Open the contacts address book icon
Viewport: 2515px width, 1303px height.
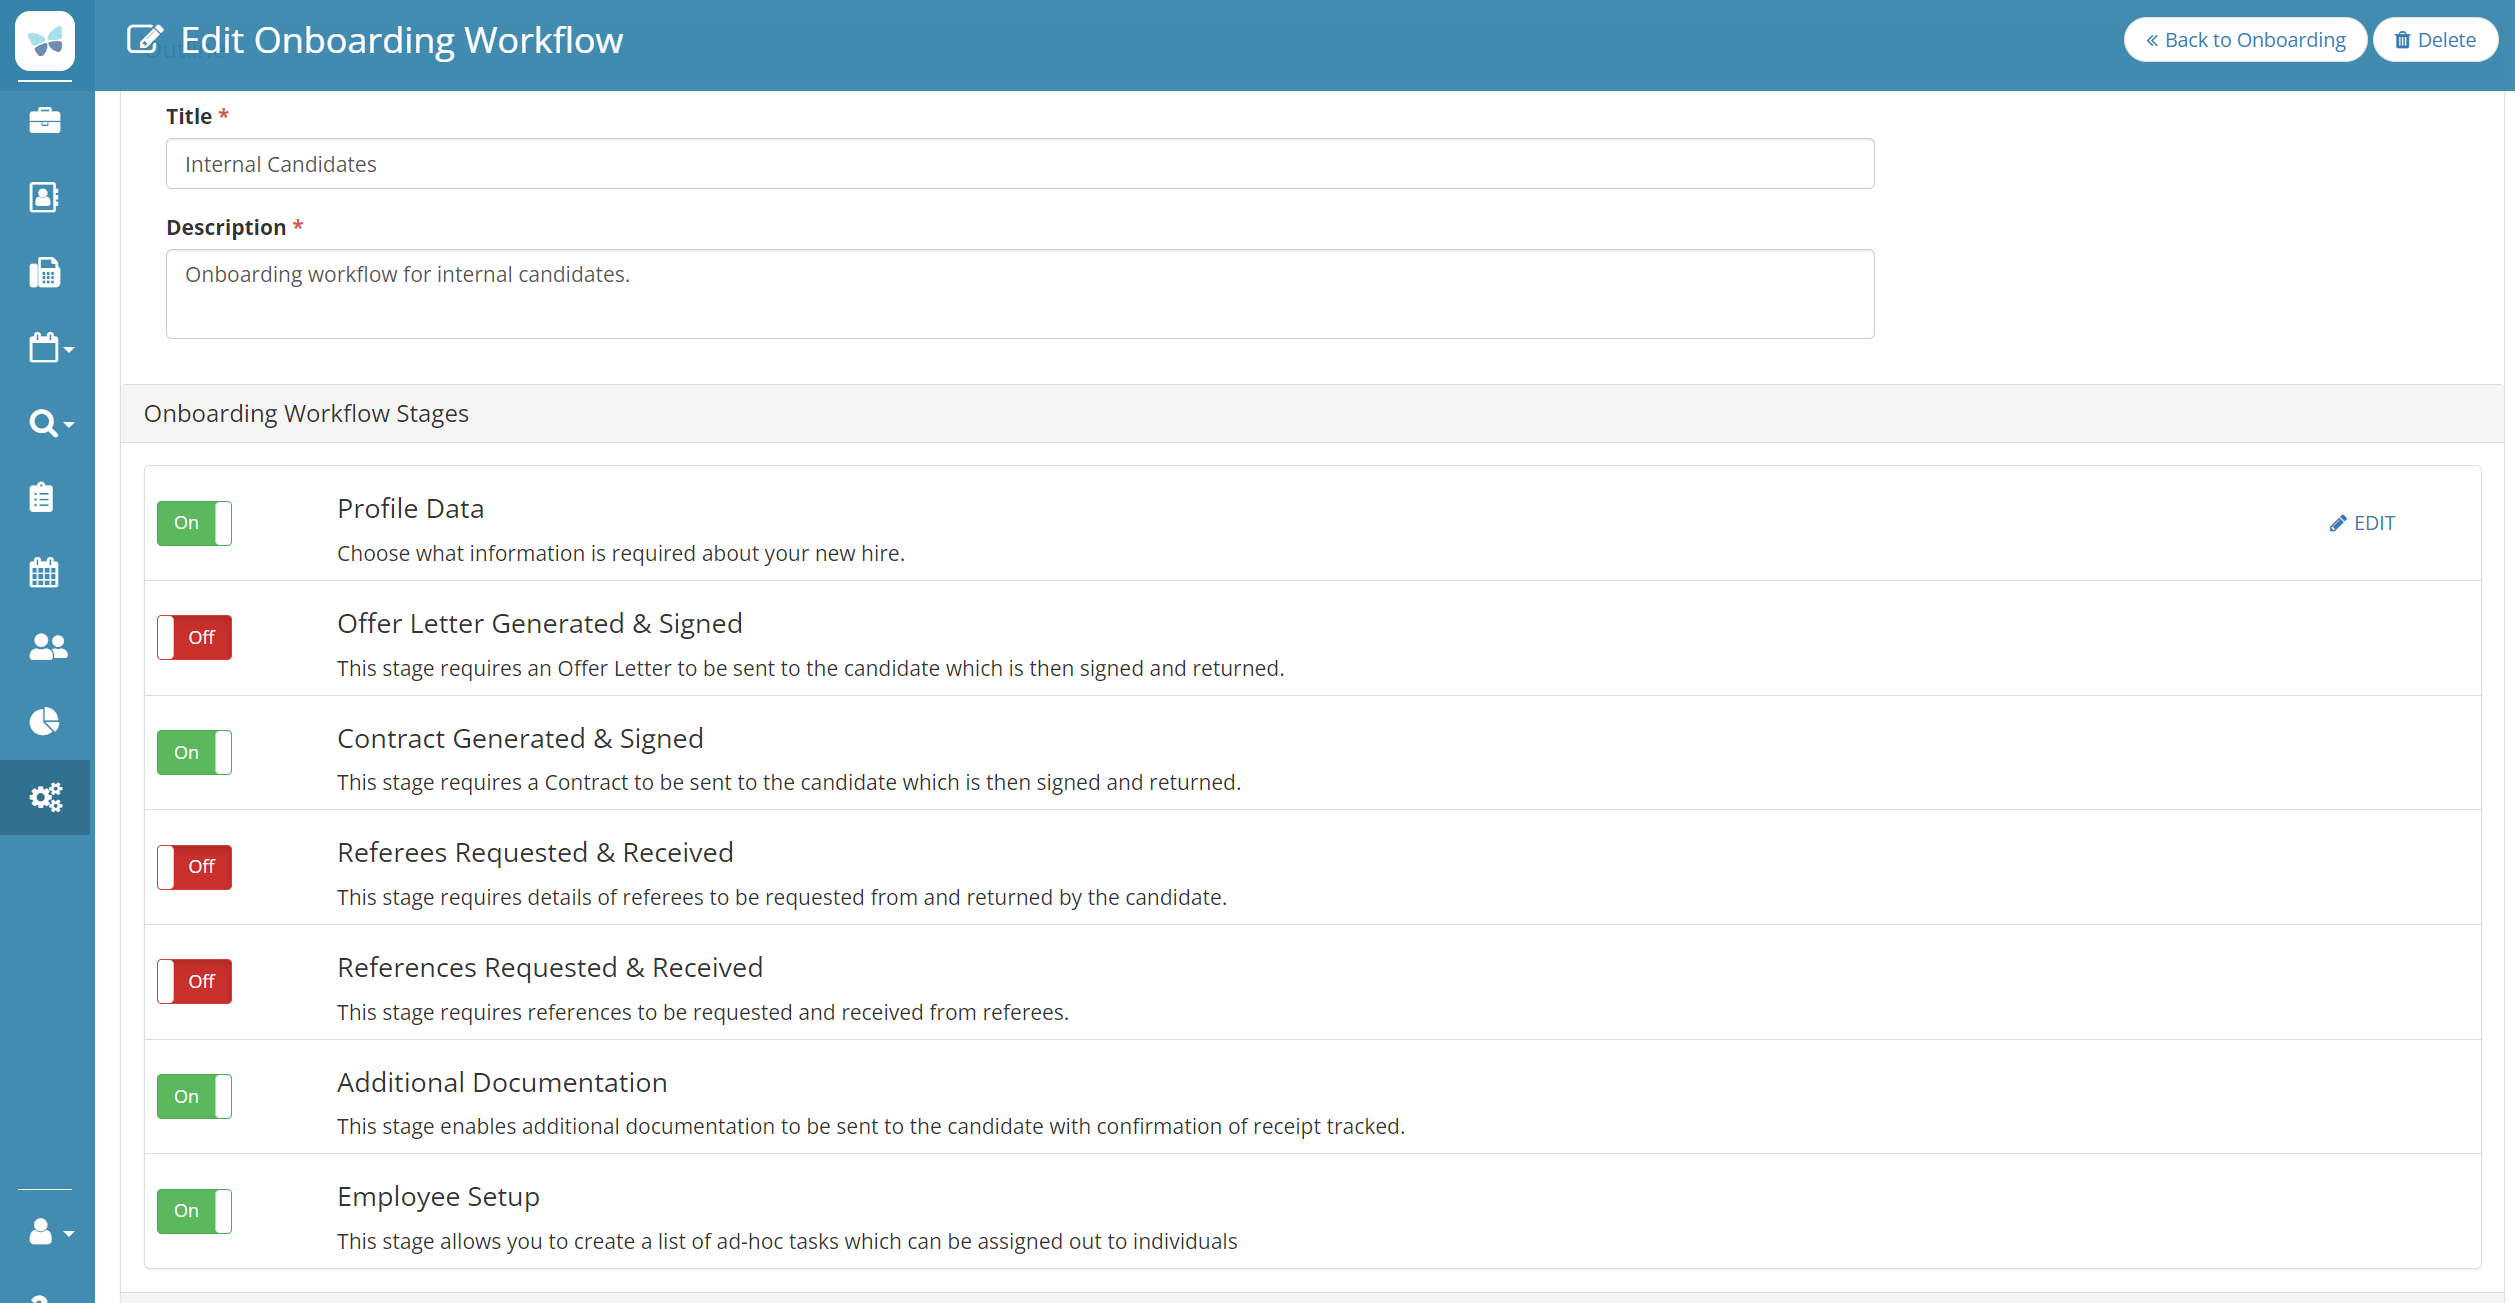pyautogui.click(x=45, y=197)
